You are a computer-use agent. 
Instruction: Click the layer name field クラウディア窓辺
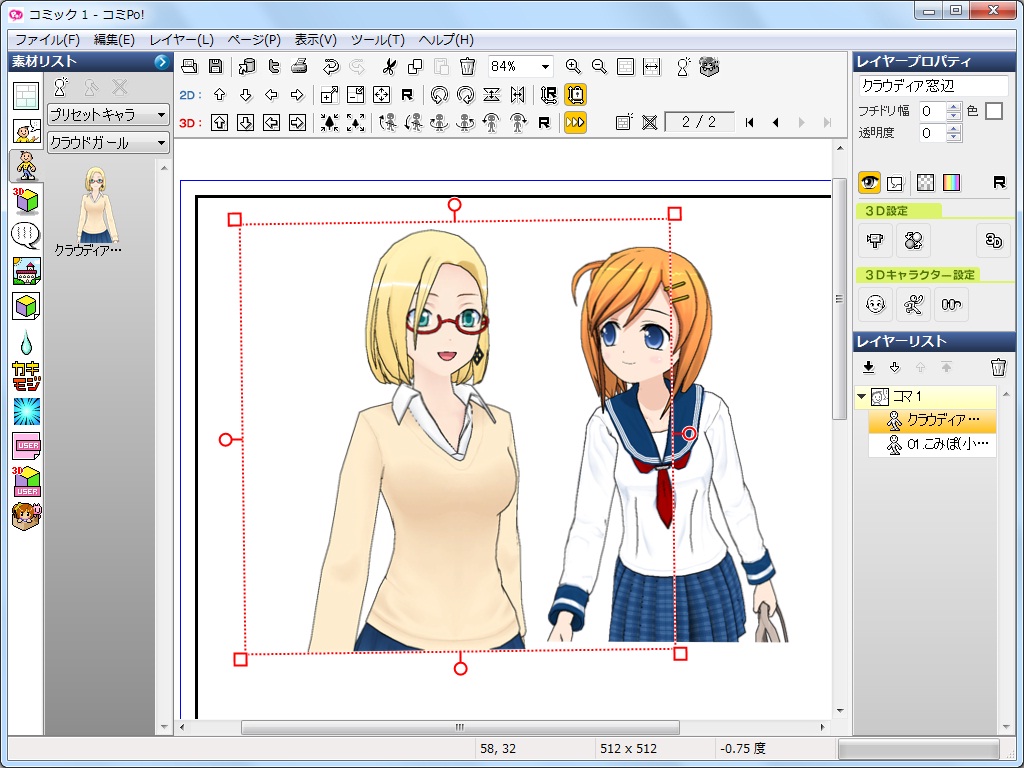point(933,86)
